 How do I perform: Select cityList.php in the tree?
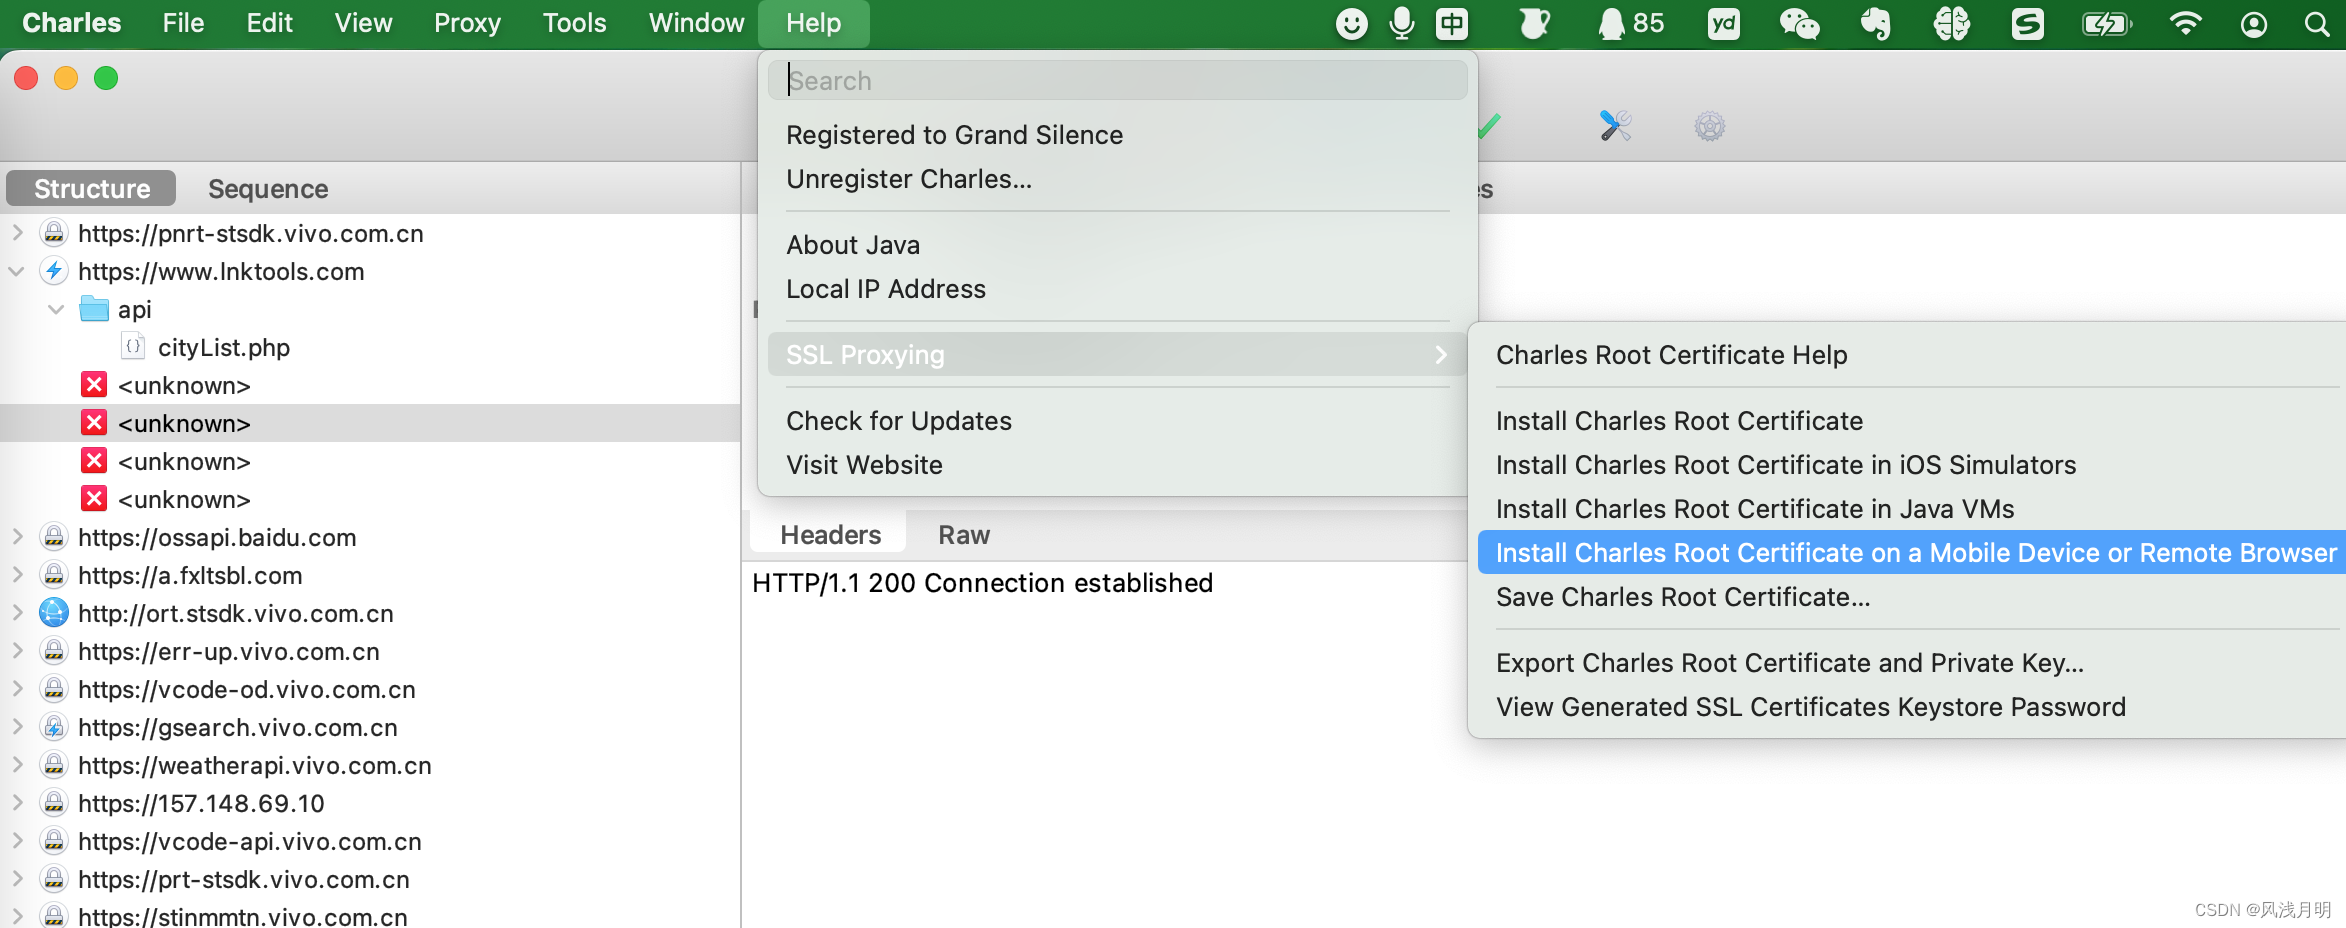(x=224, y=347)
